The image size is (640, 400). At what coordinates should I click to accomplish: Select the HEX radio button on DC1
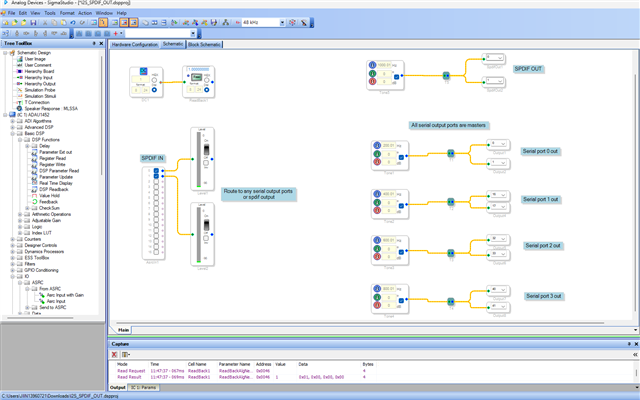tap(154, 80)
